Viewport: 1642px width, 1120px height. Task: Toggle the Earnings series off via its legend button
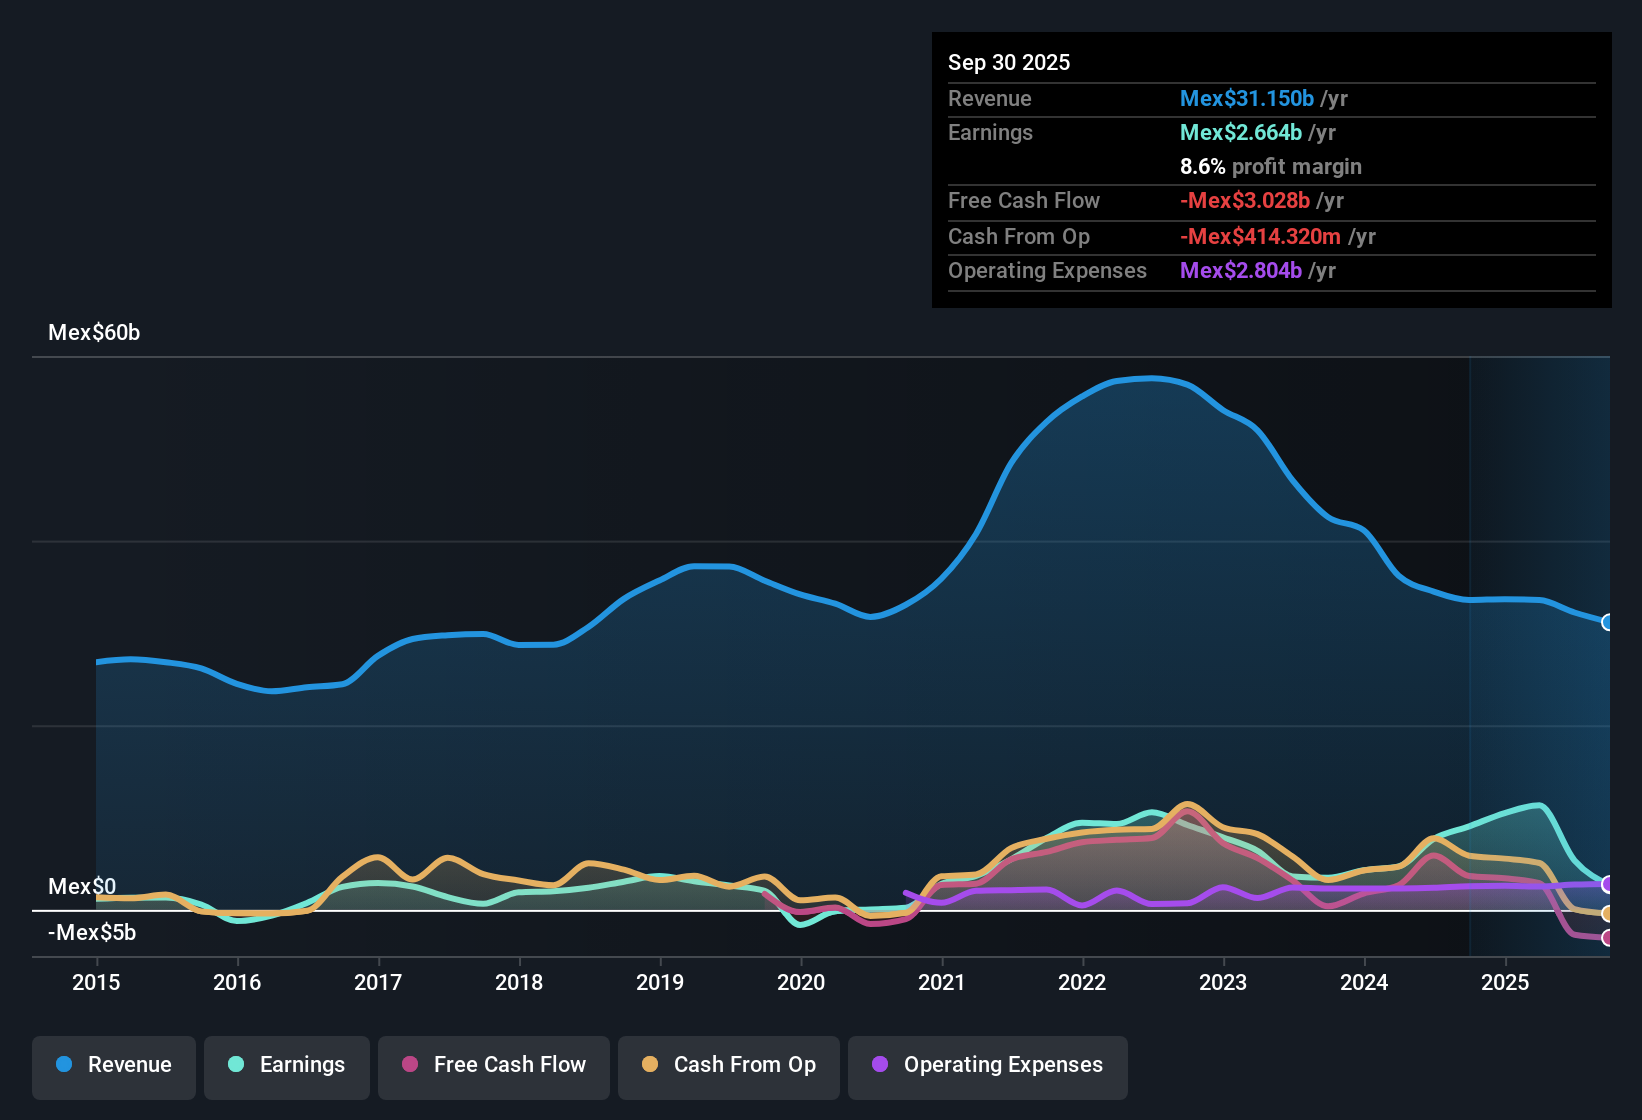[x=286, y=1065]
